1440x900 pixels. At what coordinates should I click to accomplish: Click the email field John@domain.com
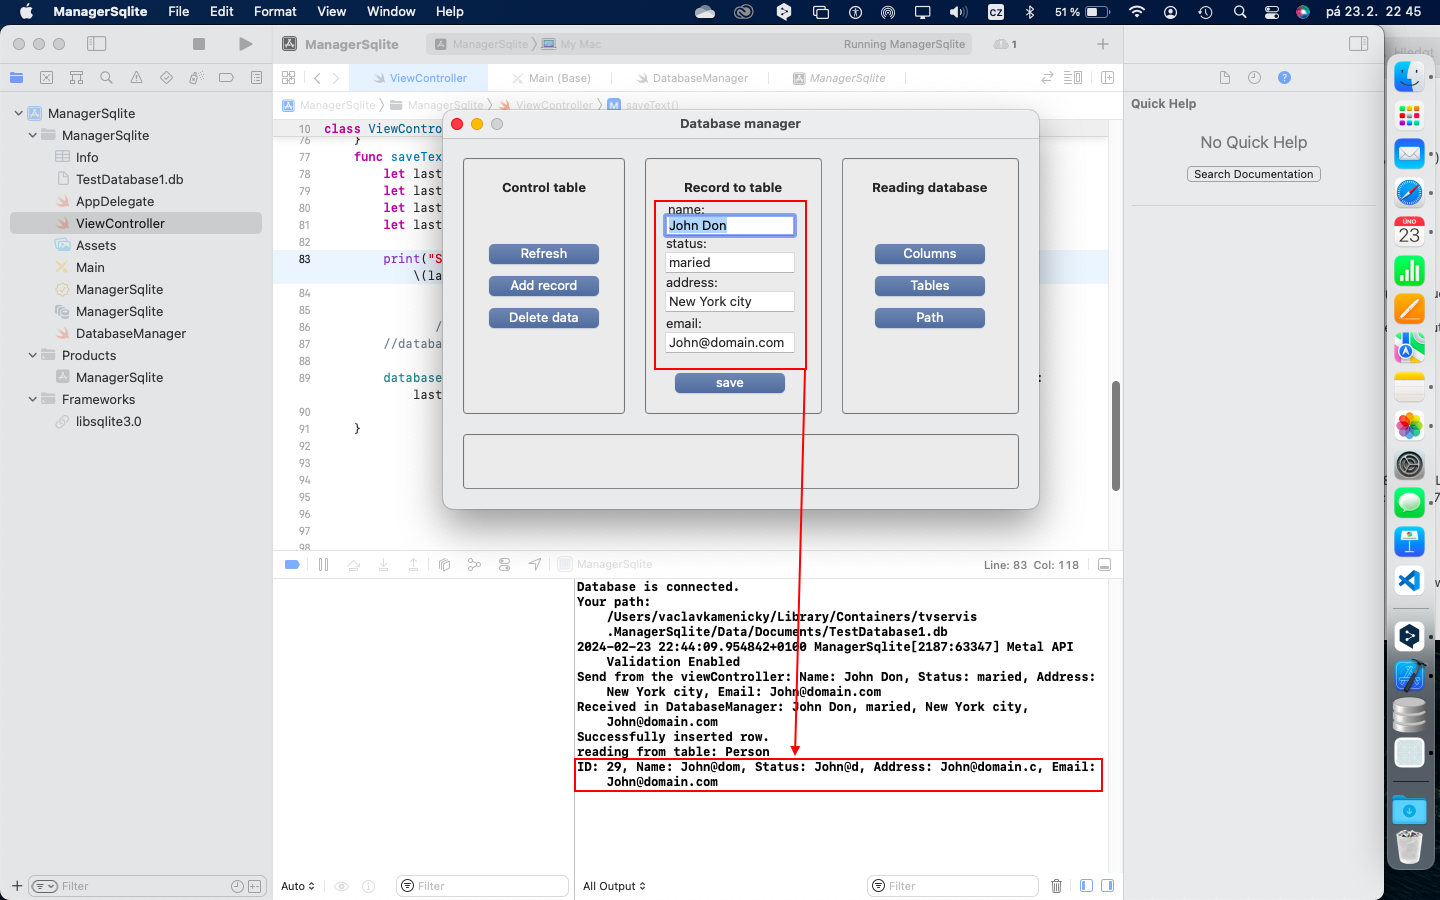tap(730, 342)
